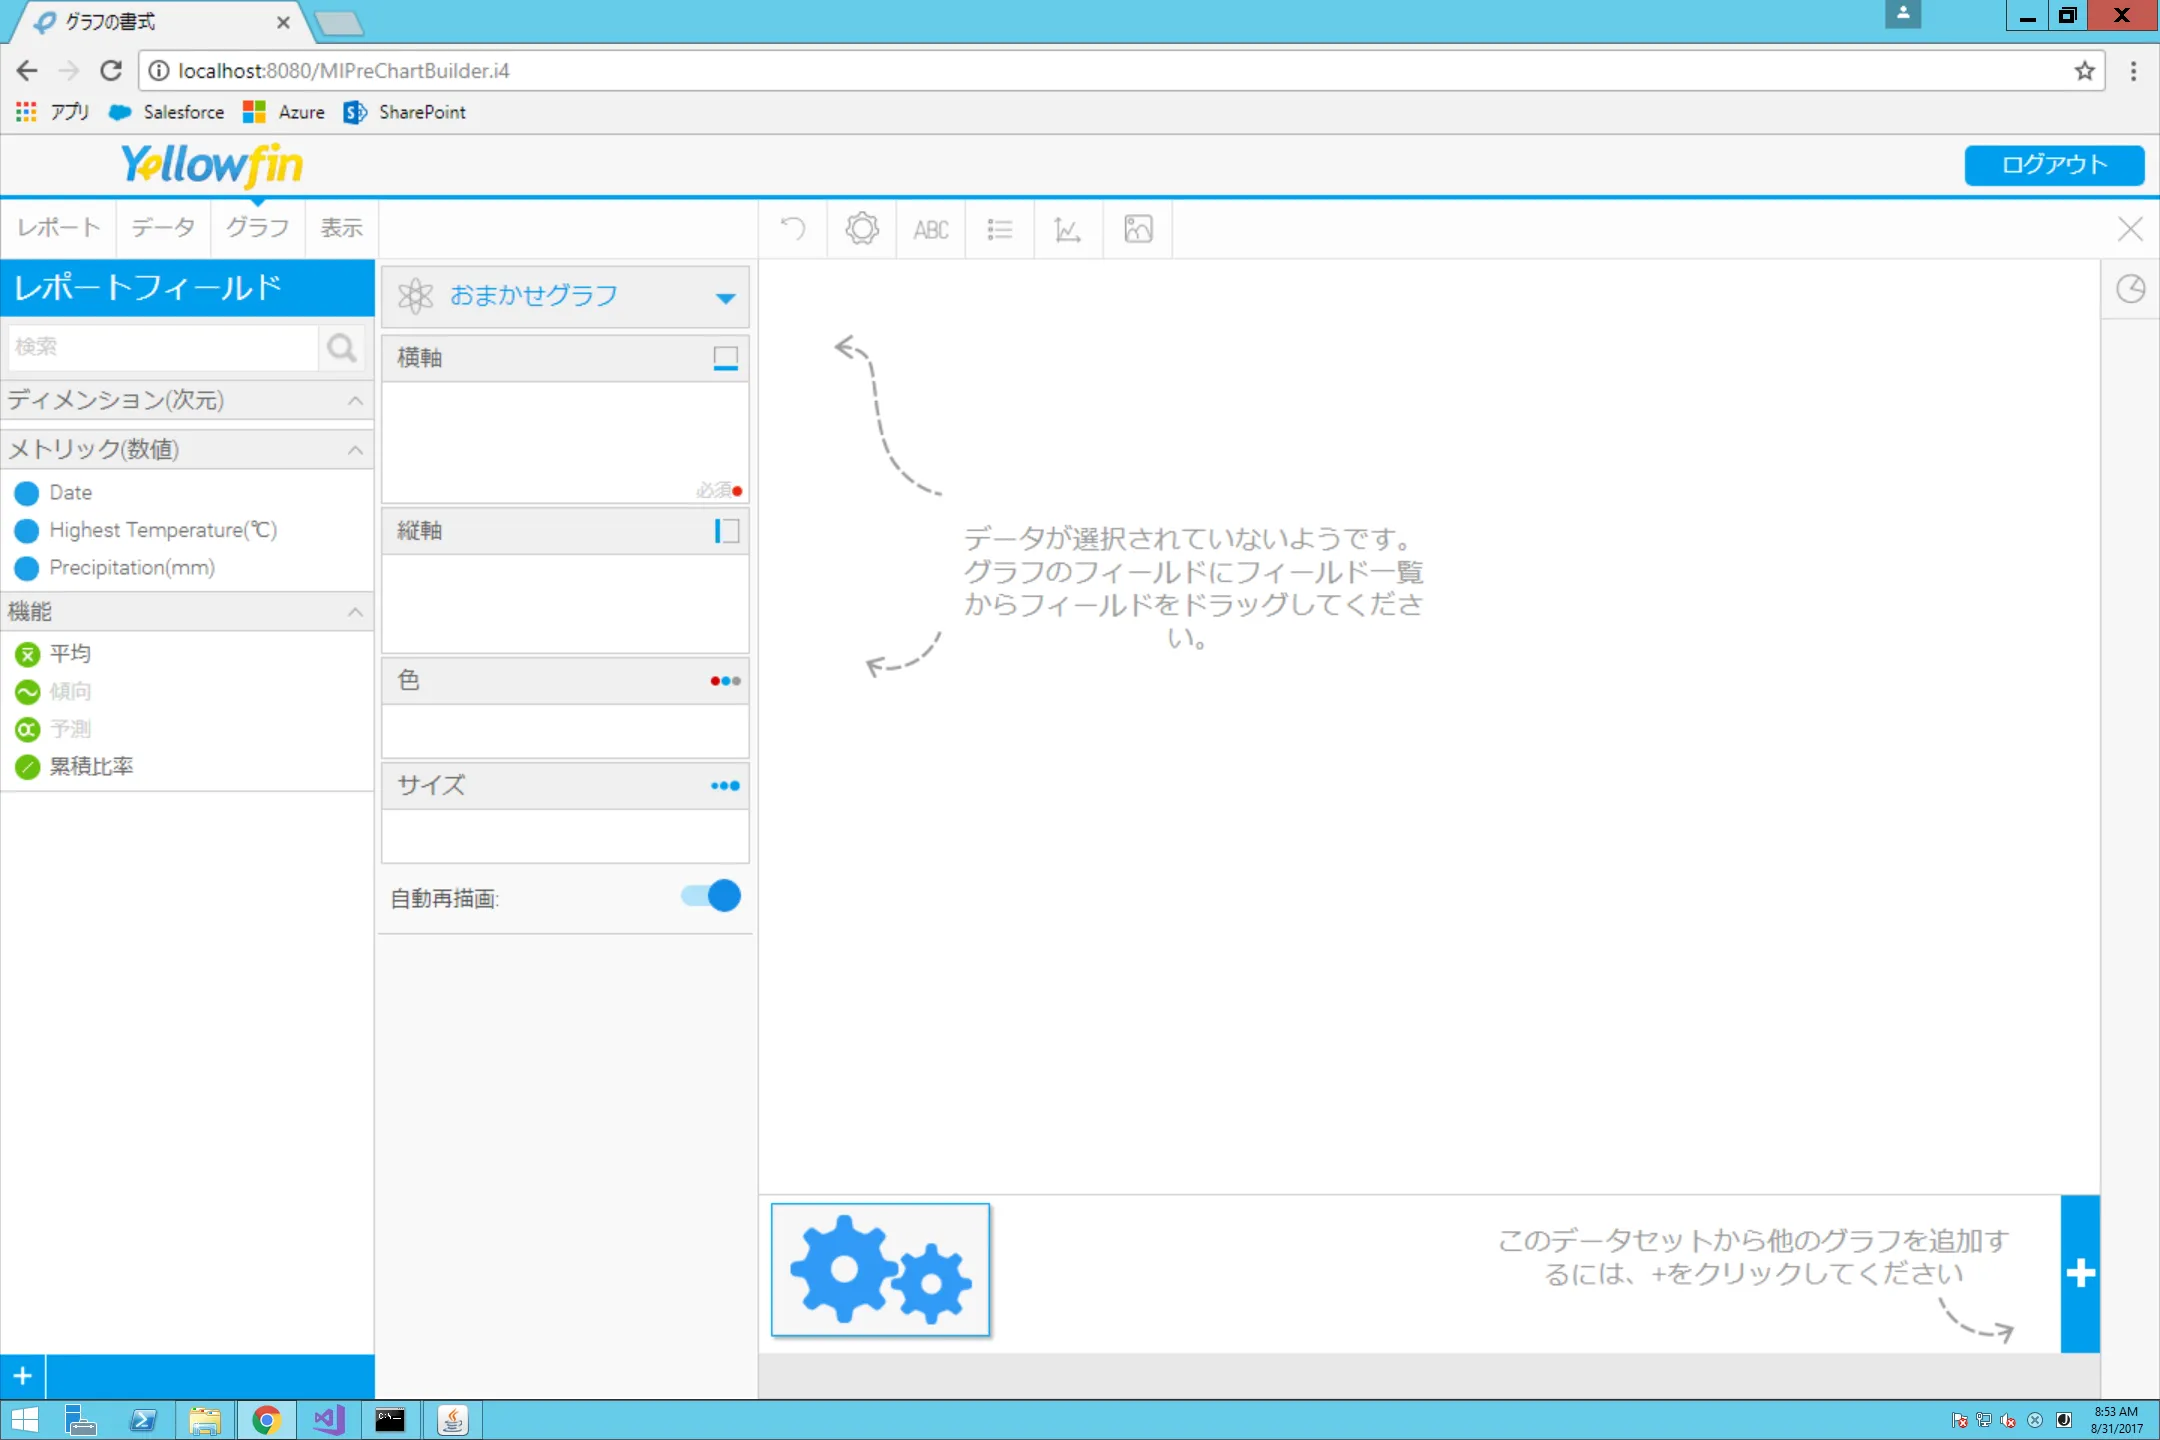This screenshot has width=2160, height=1440.
Task: Open the pie chart panel on the right edge
Action: pos(2131,289)
